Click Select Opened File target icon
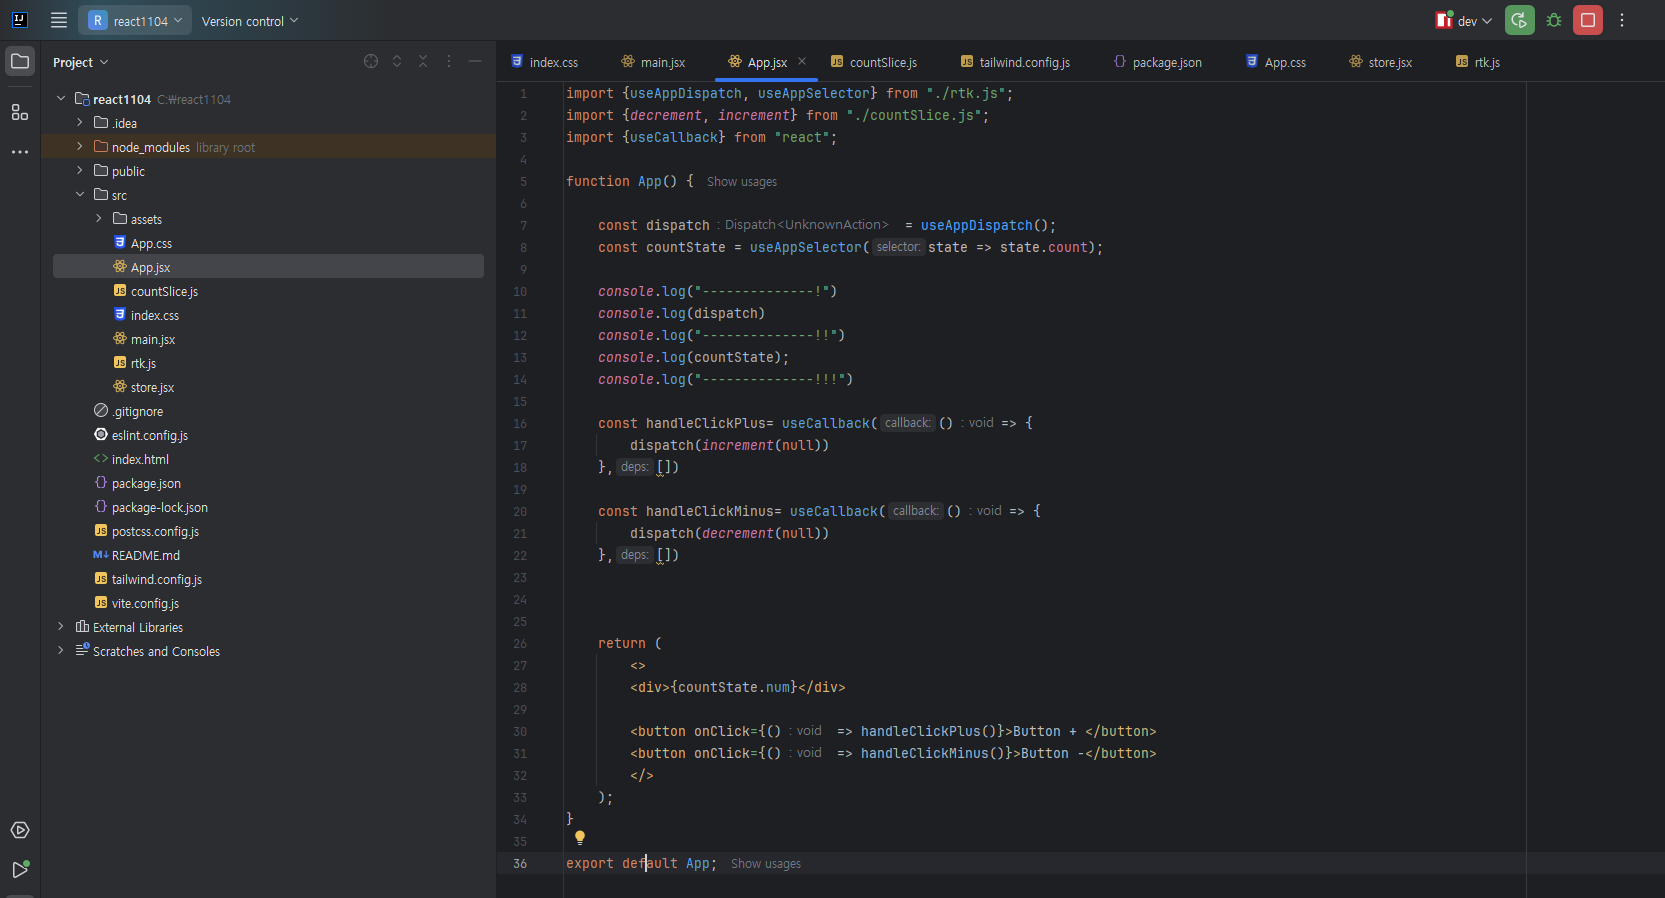This screenshot has width=1665, height=898. 371,62
